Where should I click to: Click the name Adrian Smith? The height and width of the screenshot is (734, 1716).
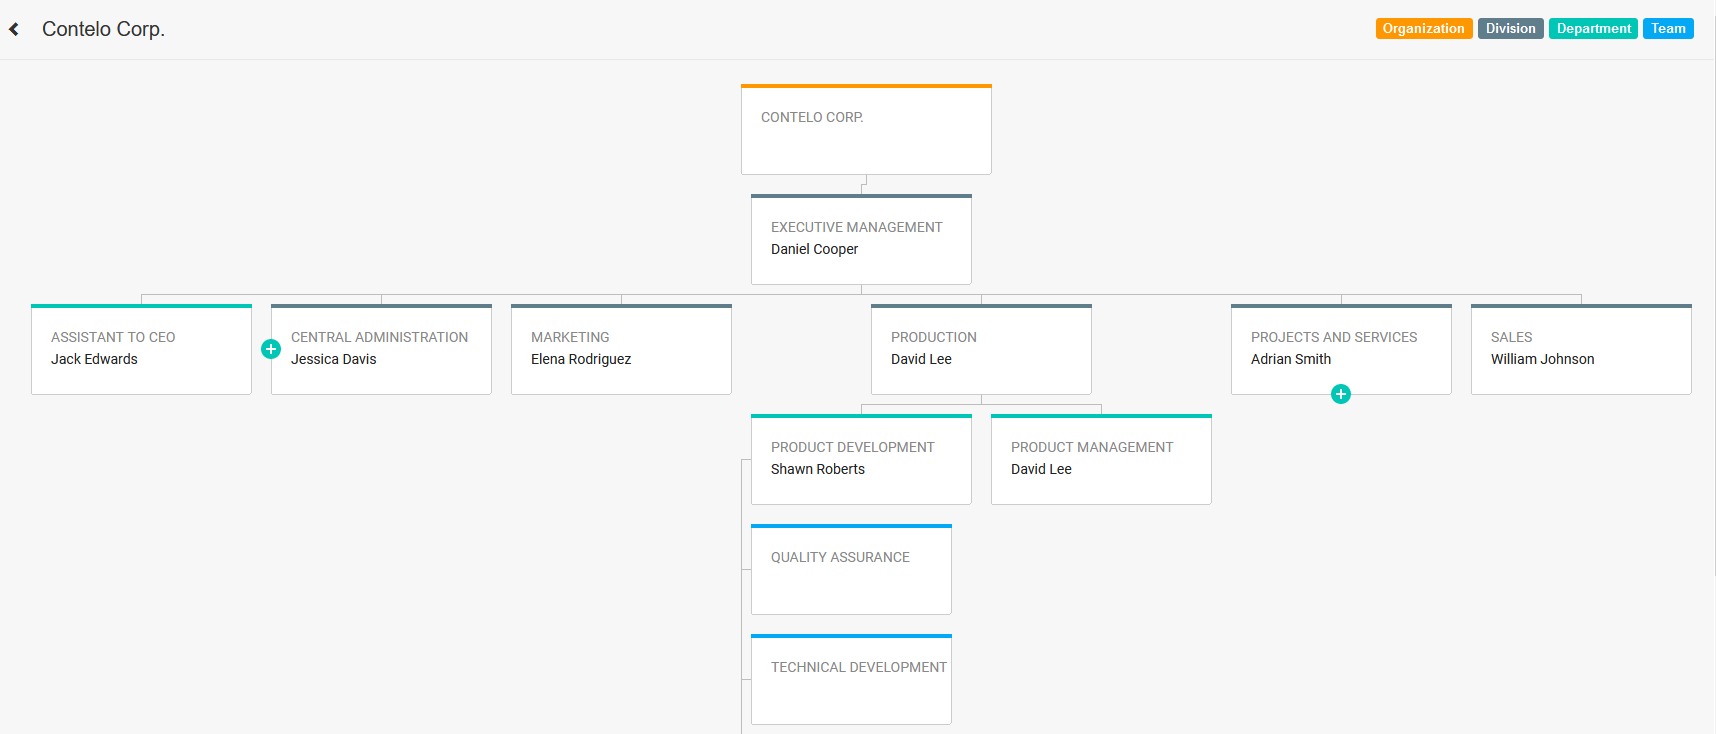tap(1291, 359)
